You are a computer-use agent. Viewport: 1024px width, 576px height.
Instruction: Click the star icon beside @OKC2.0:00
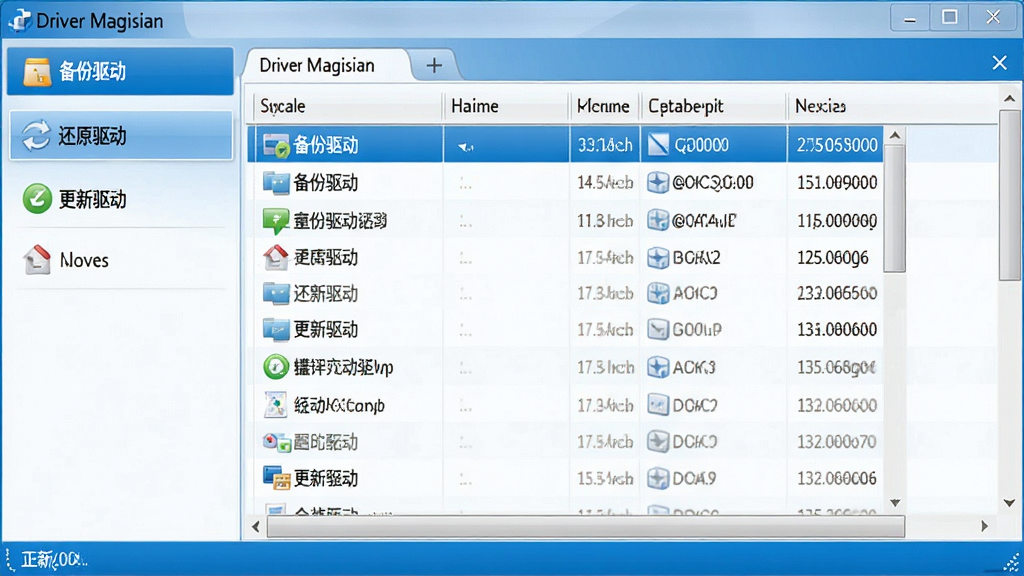pyautogui.click(x=658, y=182)
